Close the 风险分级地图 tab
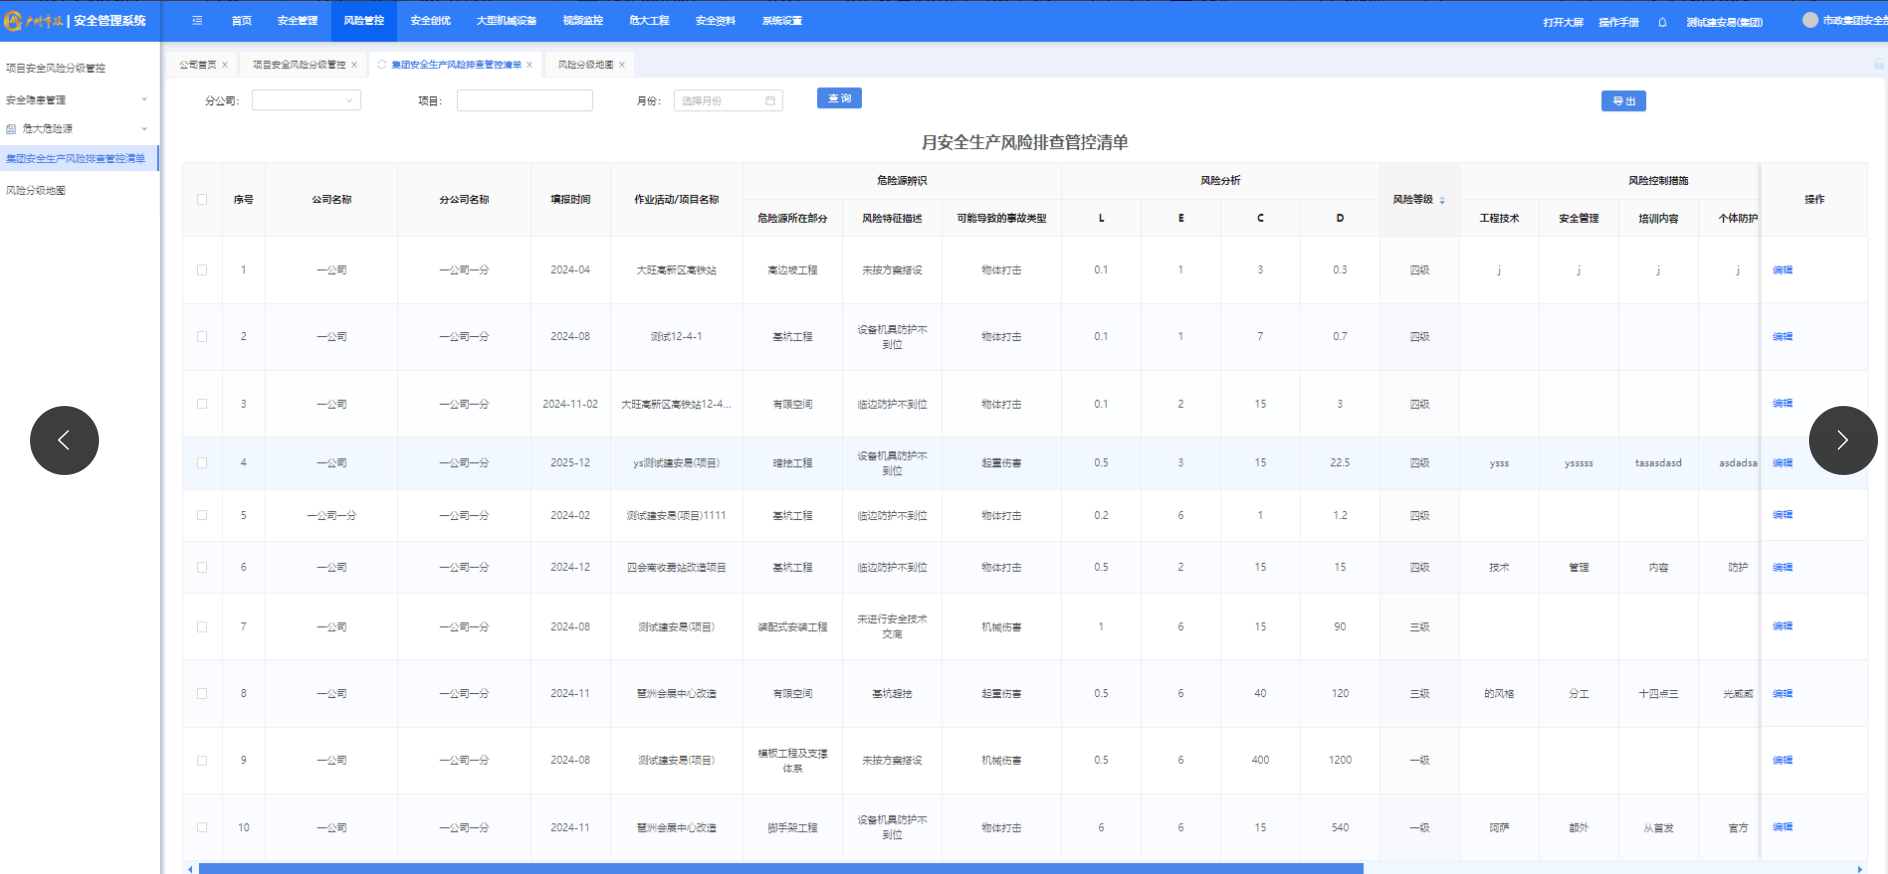1888x874 pixels. pos(622,65)
